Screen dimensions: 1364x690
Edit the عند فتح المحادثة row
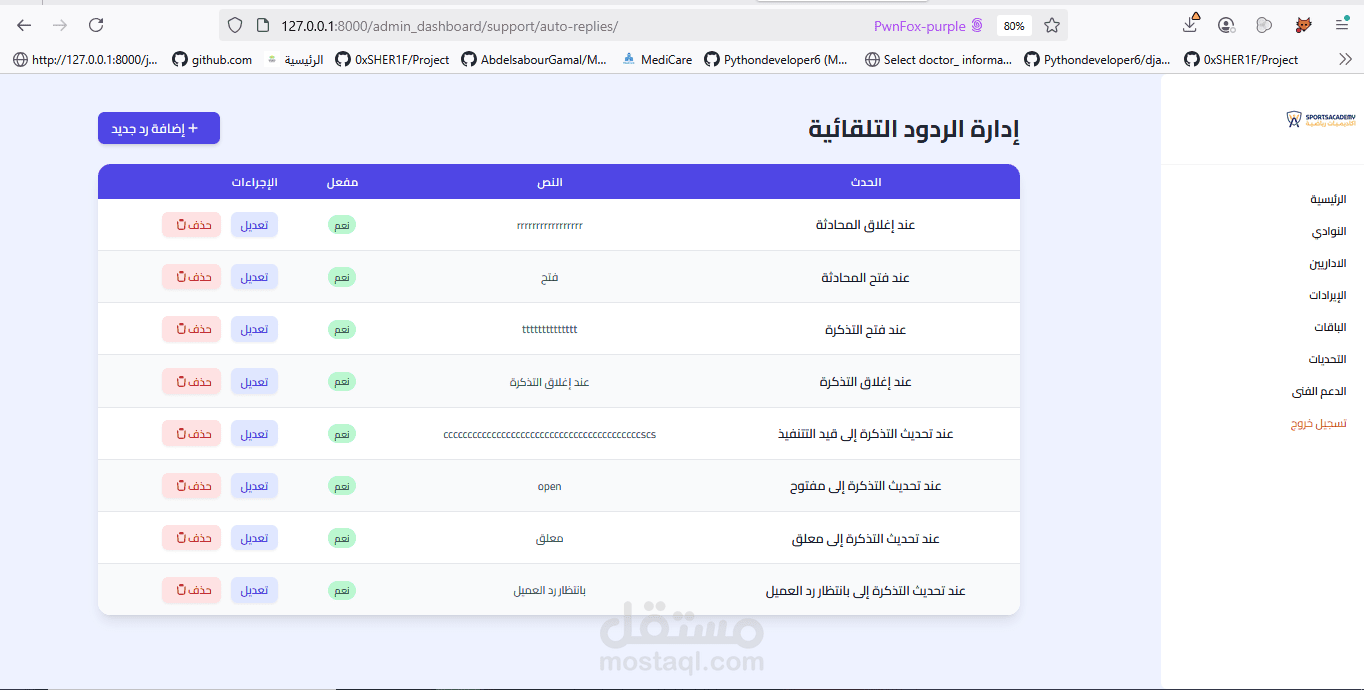point(254,277)
